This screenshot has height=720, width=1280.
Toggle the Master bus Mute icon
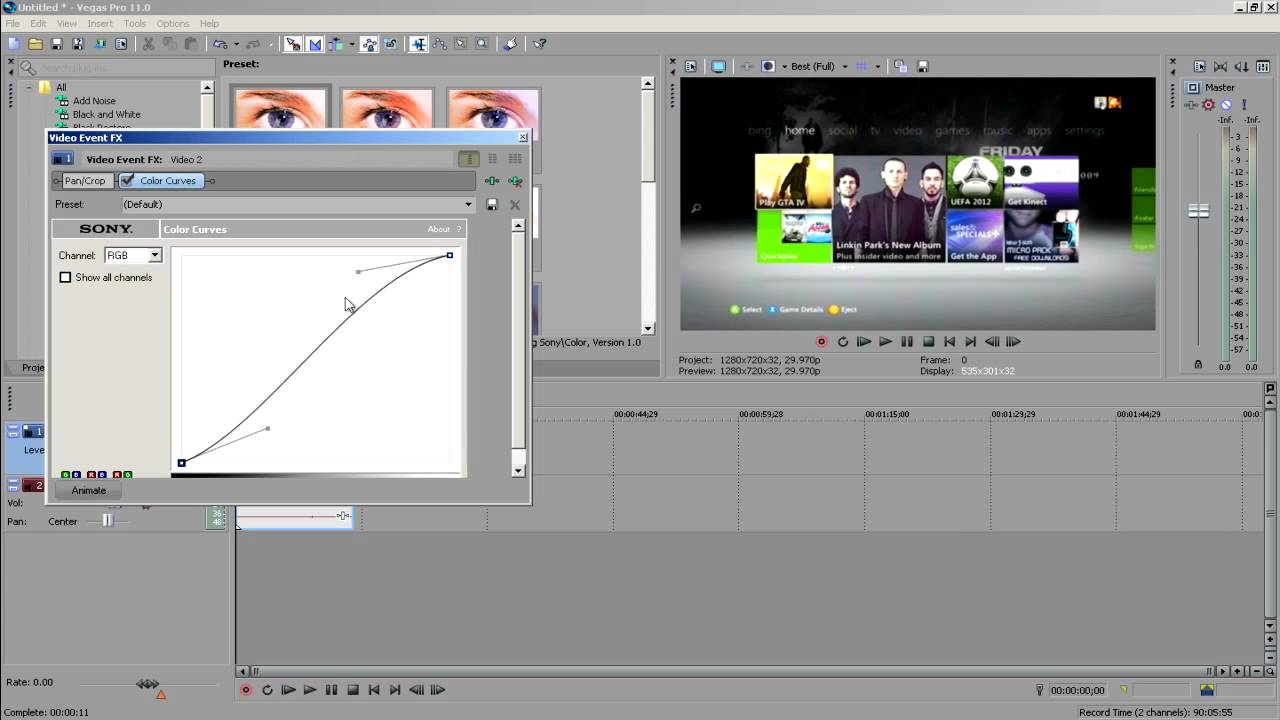click(x=1226, y=104)
